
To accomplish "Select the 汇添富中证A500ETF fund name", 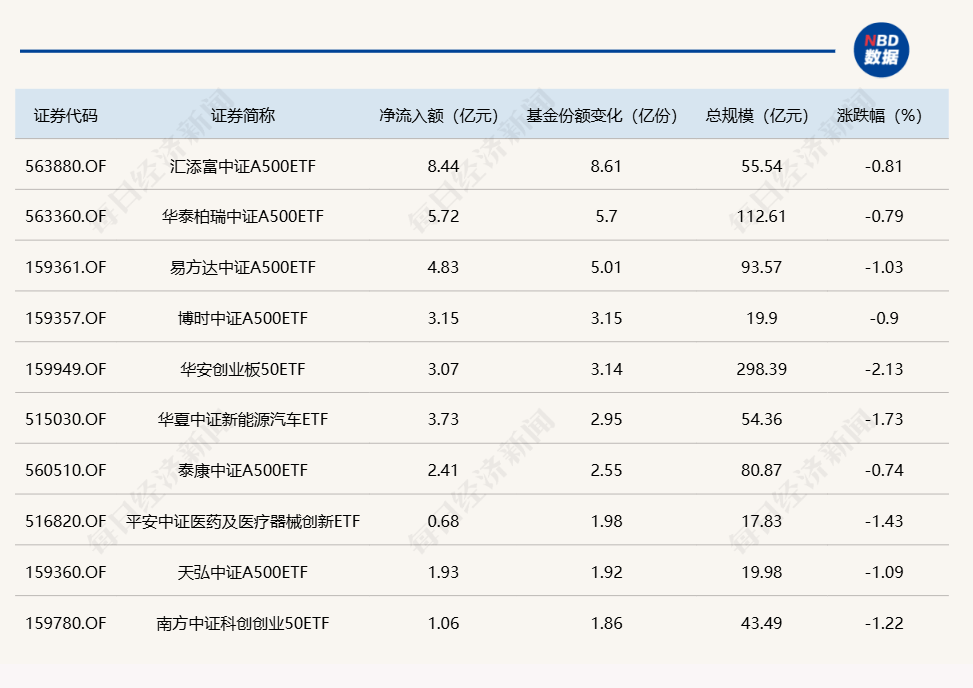I will [x=244, y=165].
